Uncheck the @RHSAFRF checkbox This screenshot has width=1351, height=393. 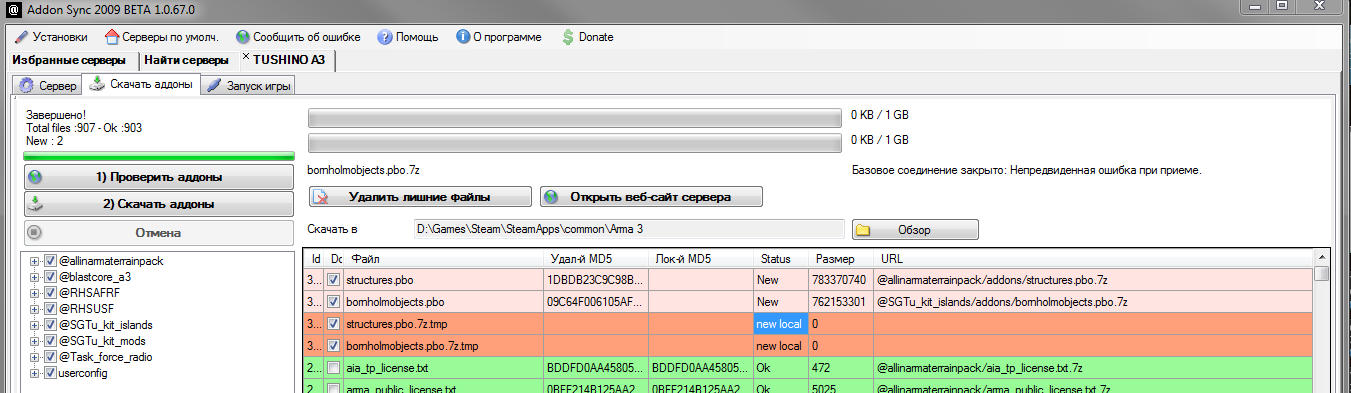[x=50, y=293]
